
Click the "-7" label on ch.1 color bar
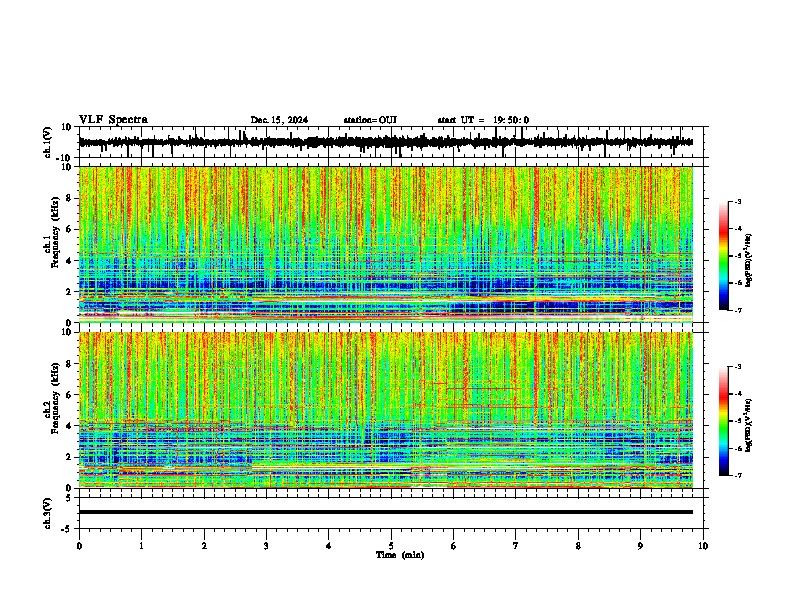738,310
